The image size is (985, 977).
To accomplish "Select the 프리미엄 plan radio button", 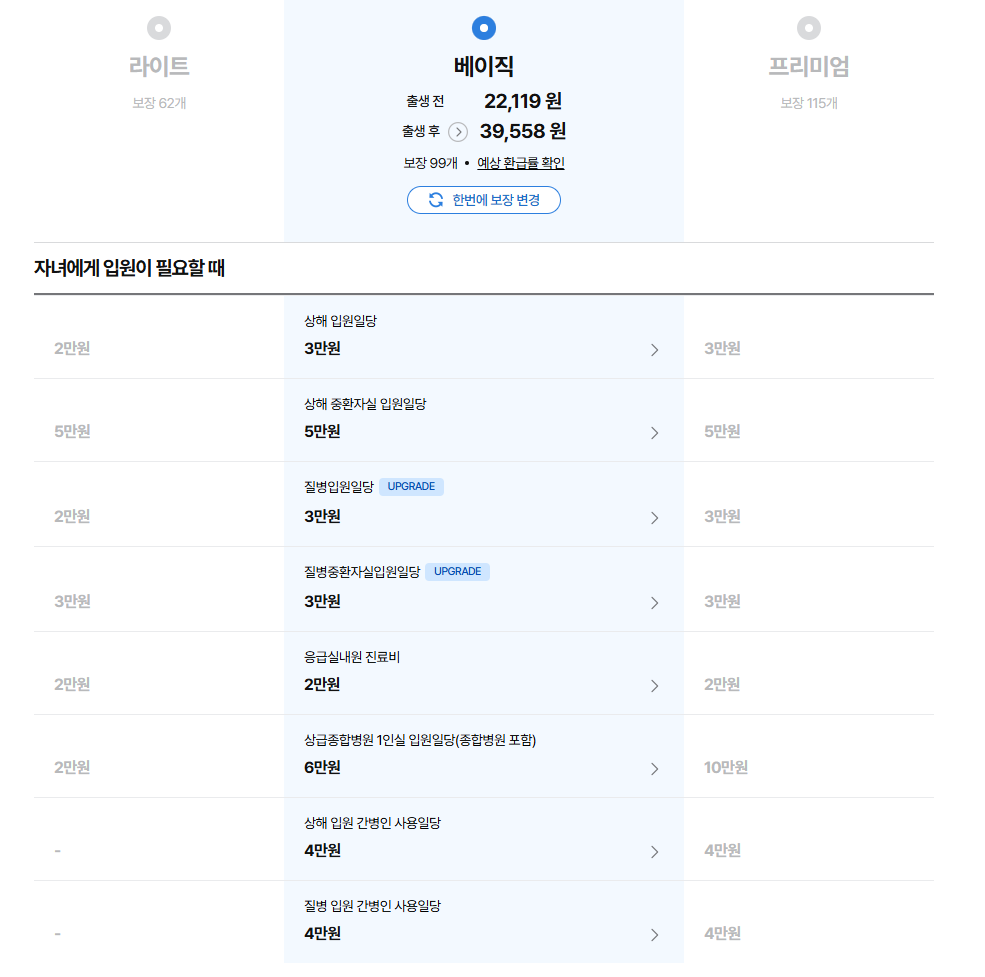I will [808, 27].
